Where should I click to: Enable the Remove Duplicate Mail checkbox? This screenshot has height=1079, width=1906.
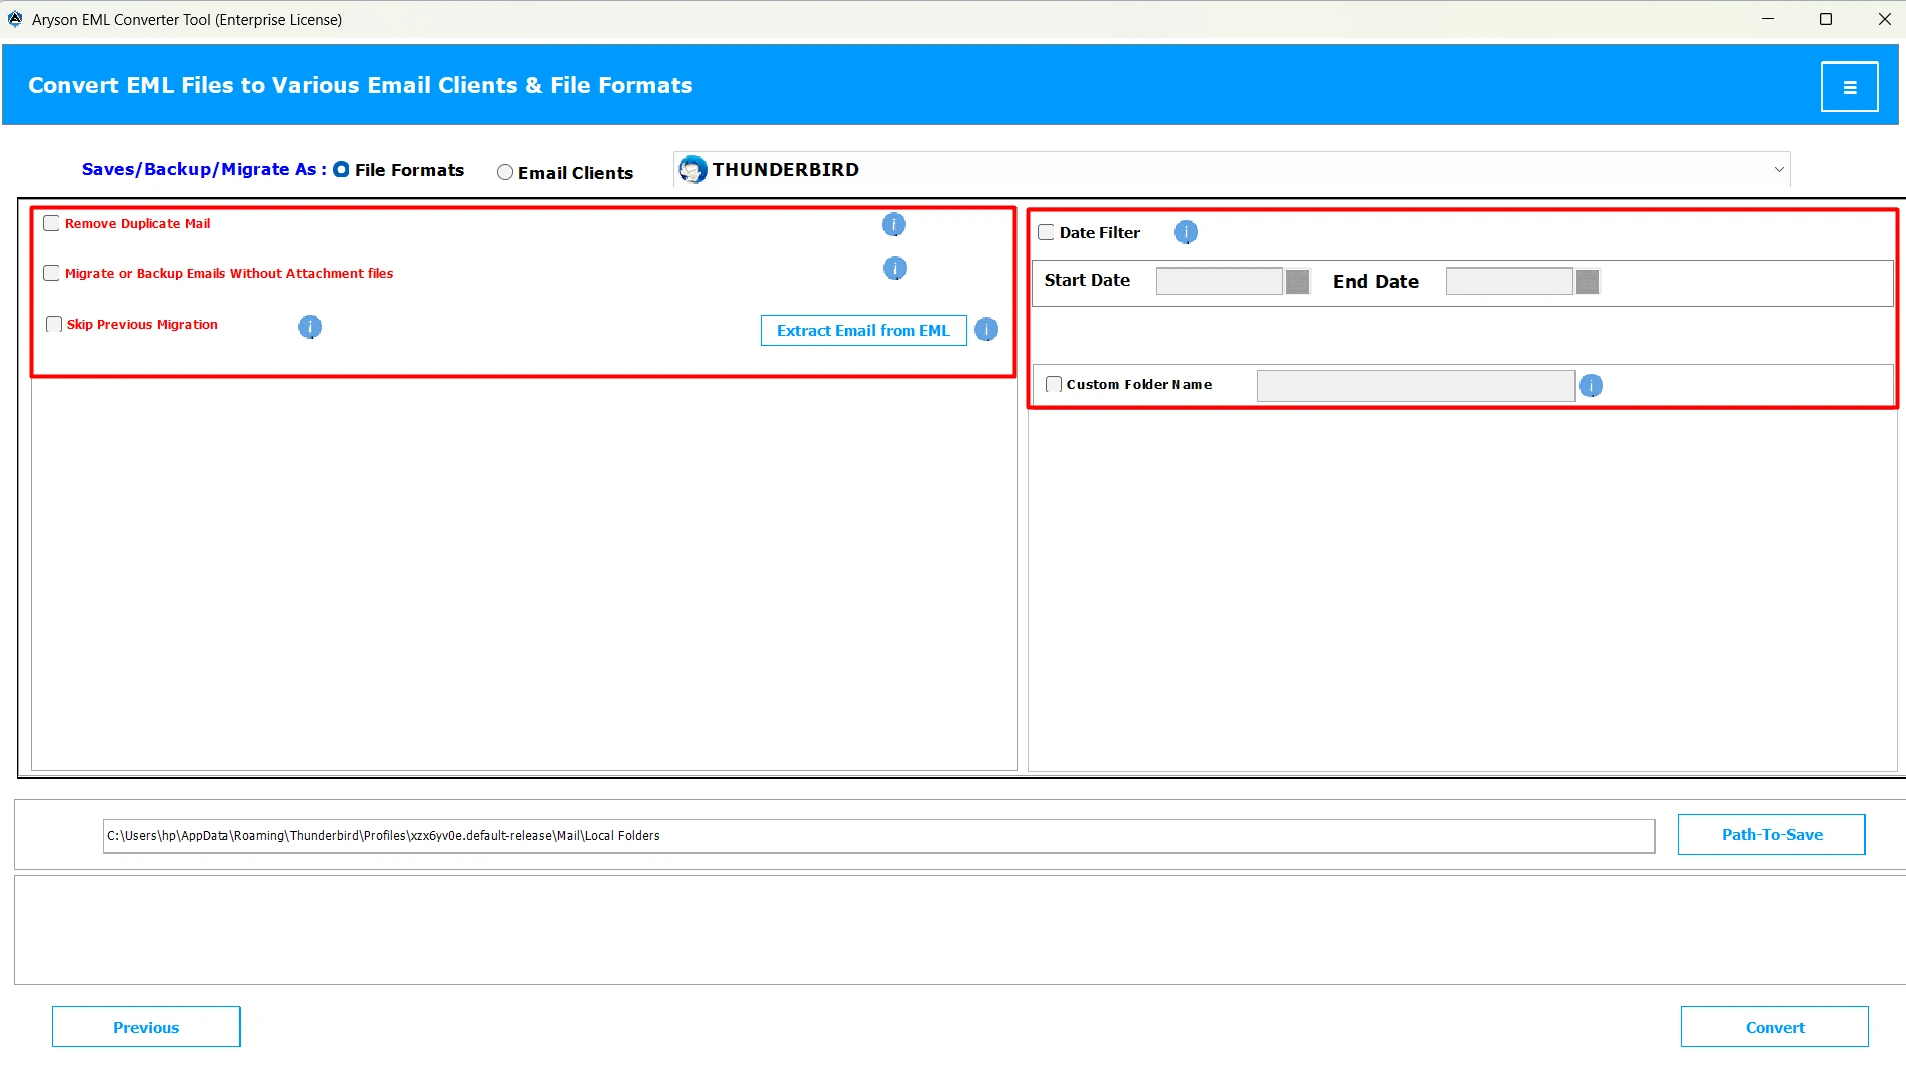[52, 223]
